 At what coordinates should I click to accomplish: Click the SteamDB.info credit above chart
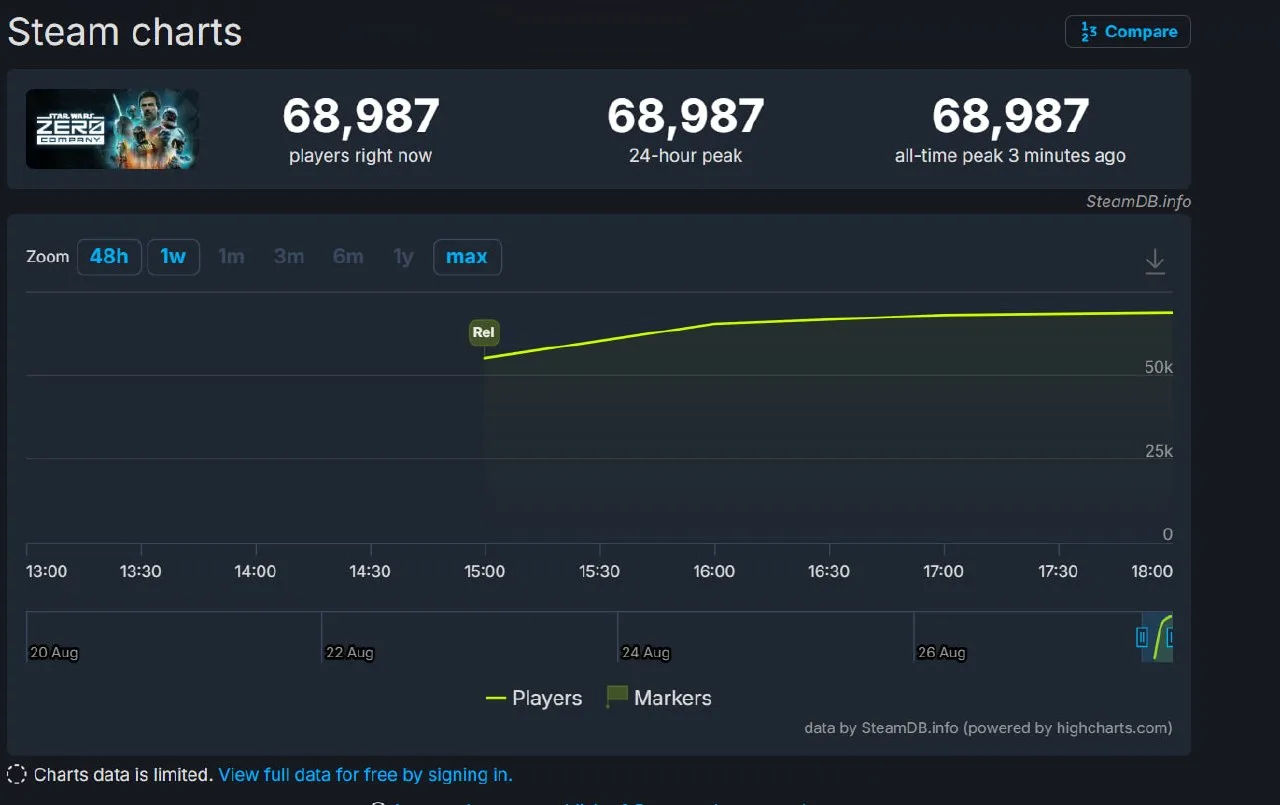pyautogui.click(x=1139, y=201)
